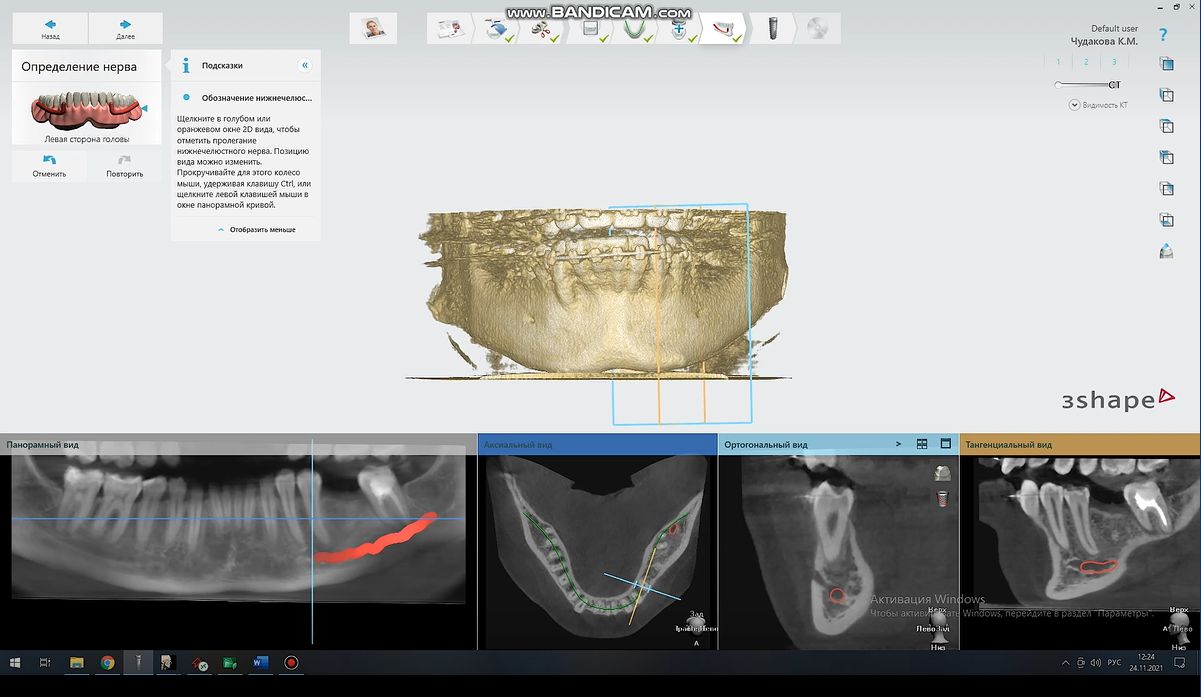The height and width of the screenshot is (697, 1201).
Task: Open the final disc export step
Action: pos(818,28)
